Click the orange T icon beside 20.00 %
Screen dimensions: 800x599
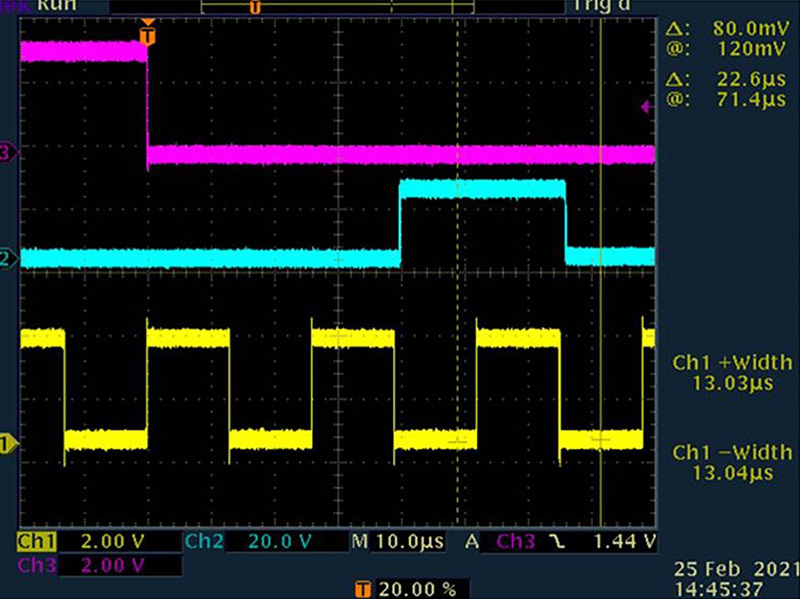click(x=364, y=588)
